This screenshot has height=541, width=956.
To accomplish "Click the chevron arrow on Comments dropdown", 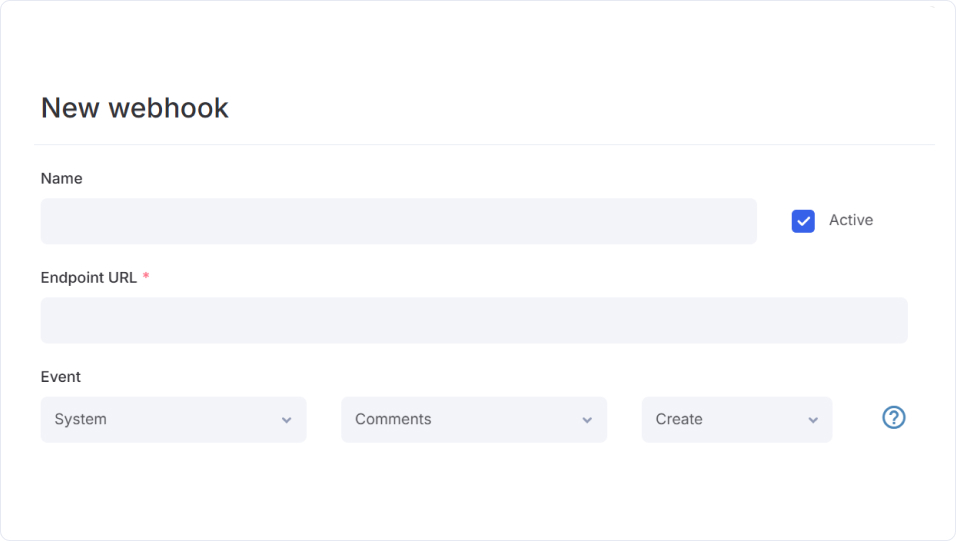I will 587,420.
